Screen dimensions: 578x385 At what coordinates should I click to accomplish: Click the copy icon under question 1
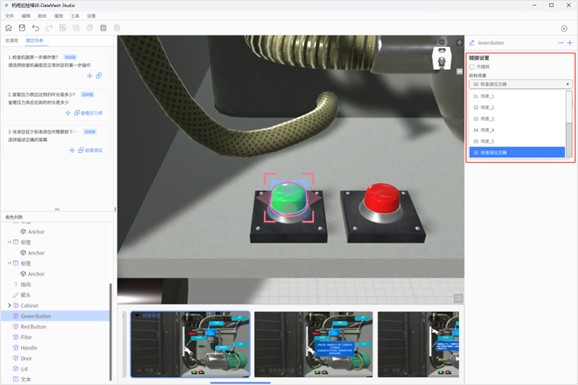point(99,76)
